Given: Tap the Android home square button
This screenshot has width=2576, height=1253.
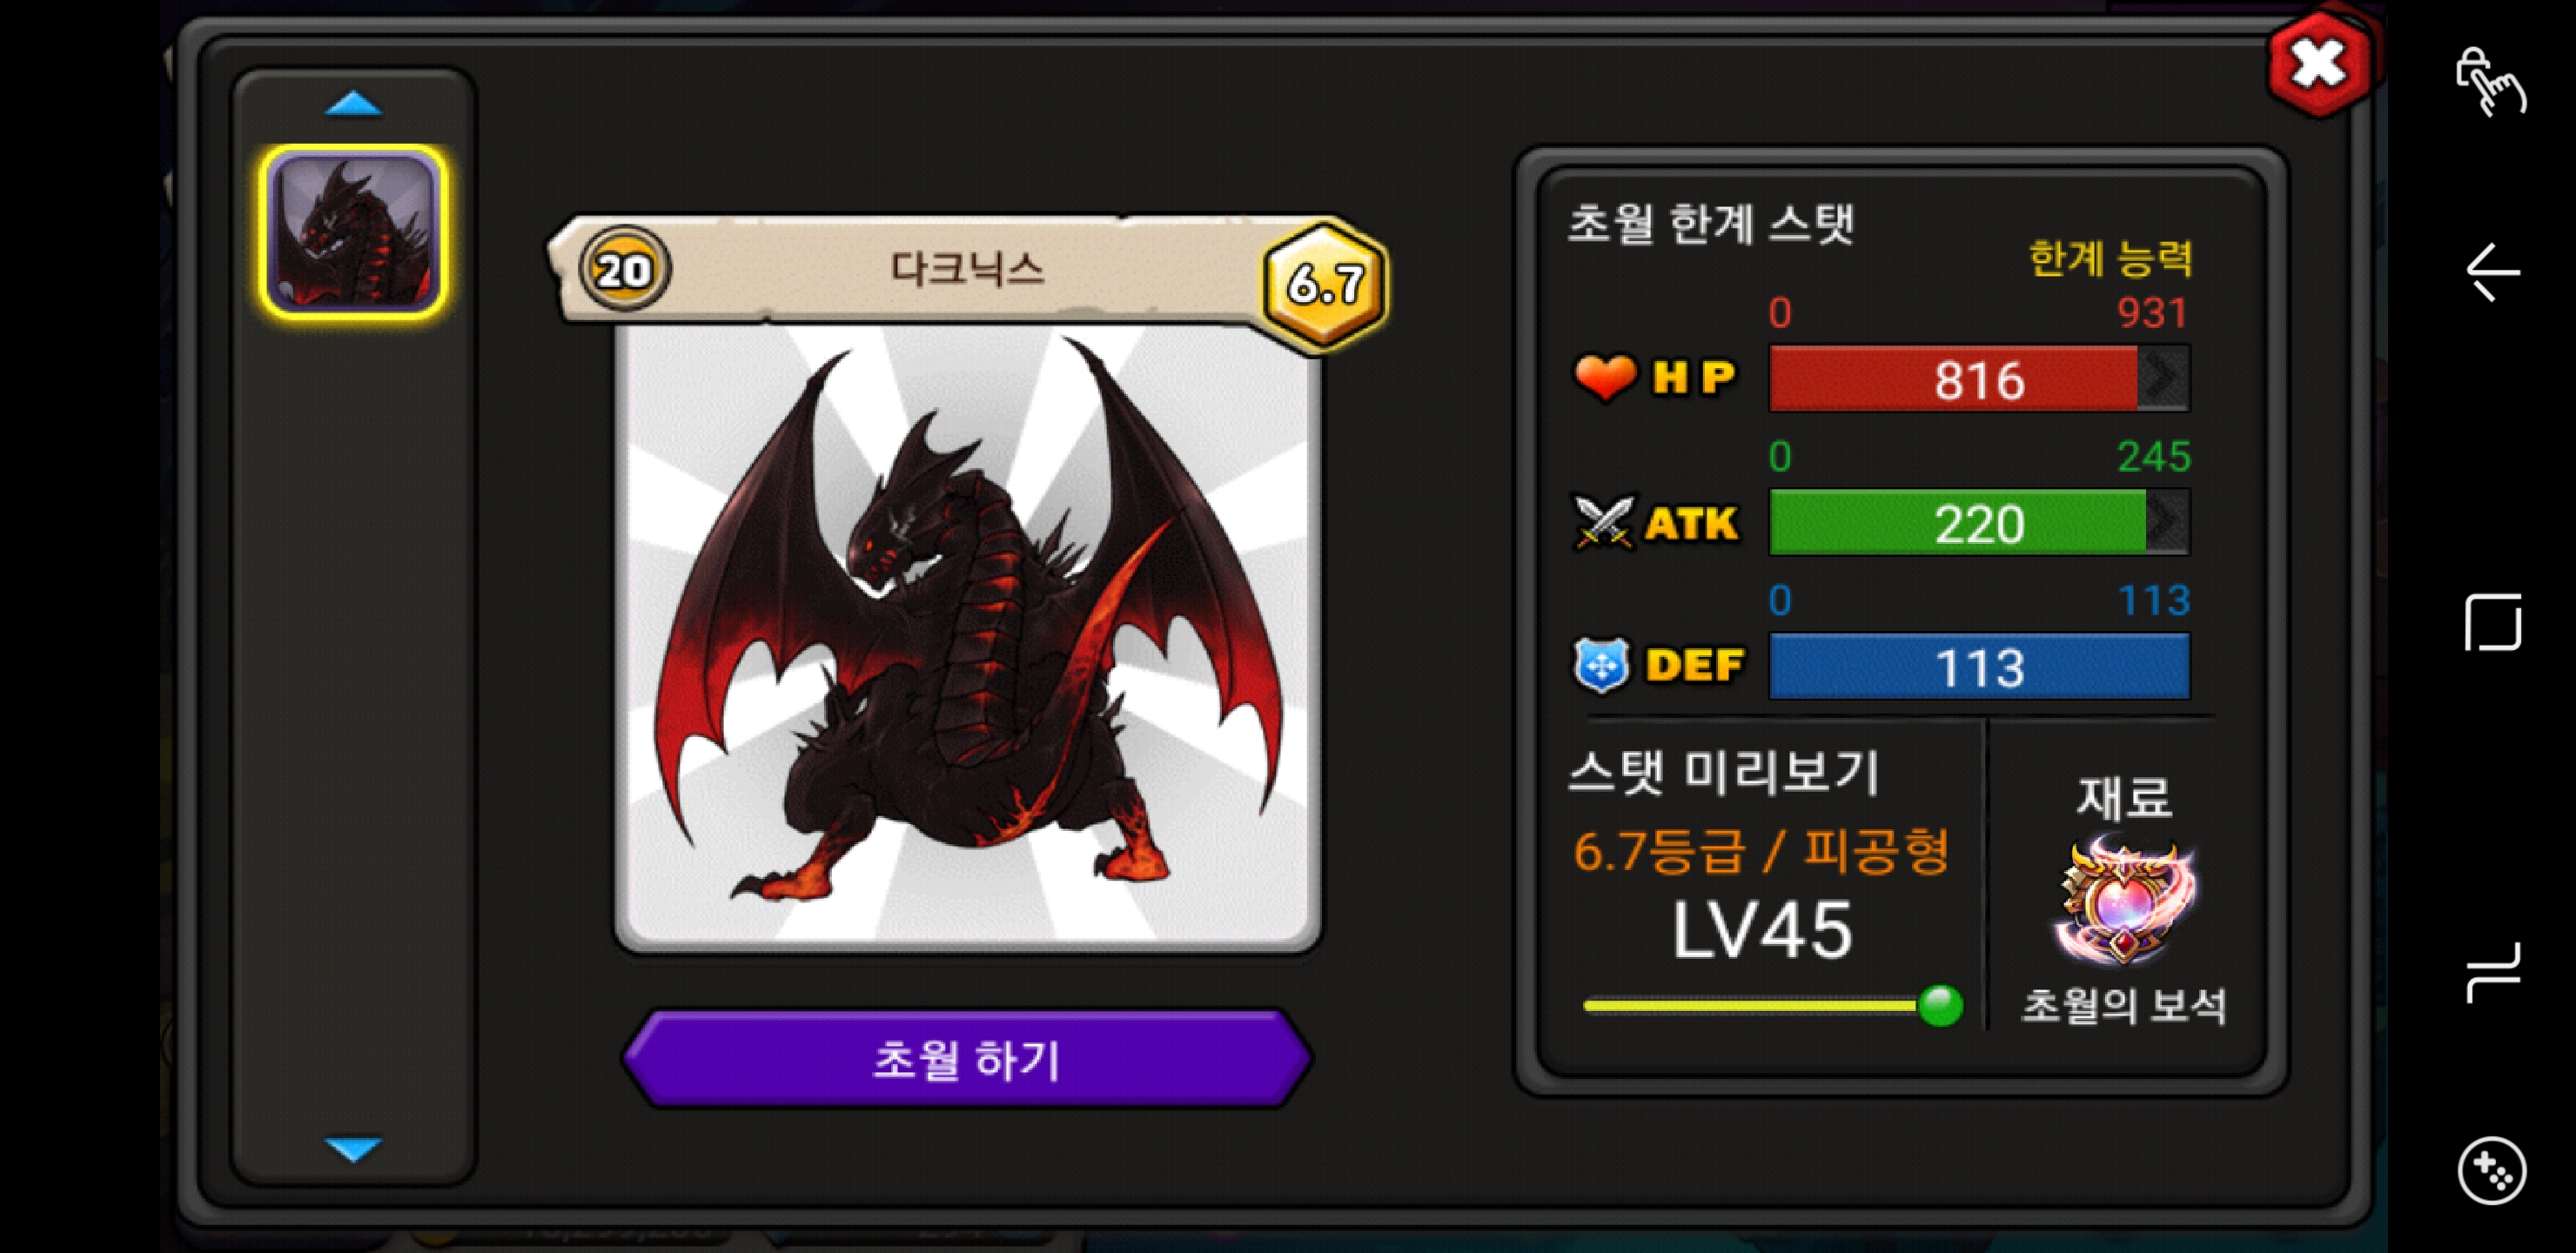Looking at the screenshot, I should (2493, 622).
